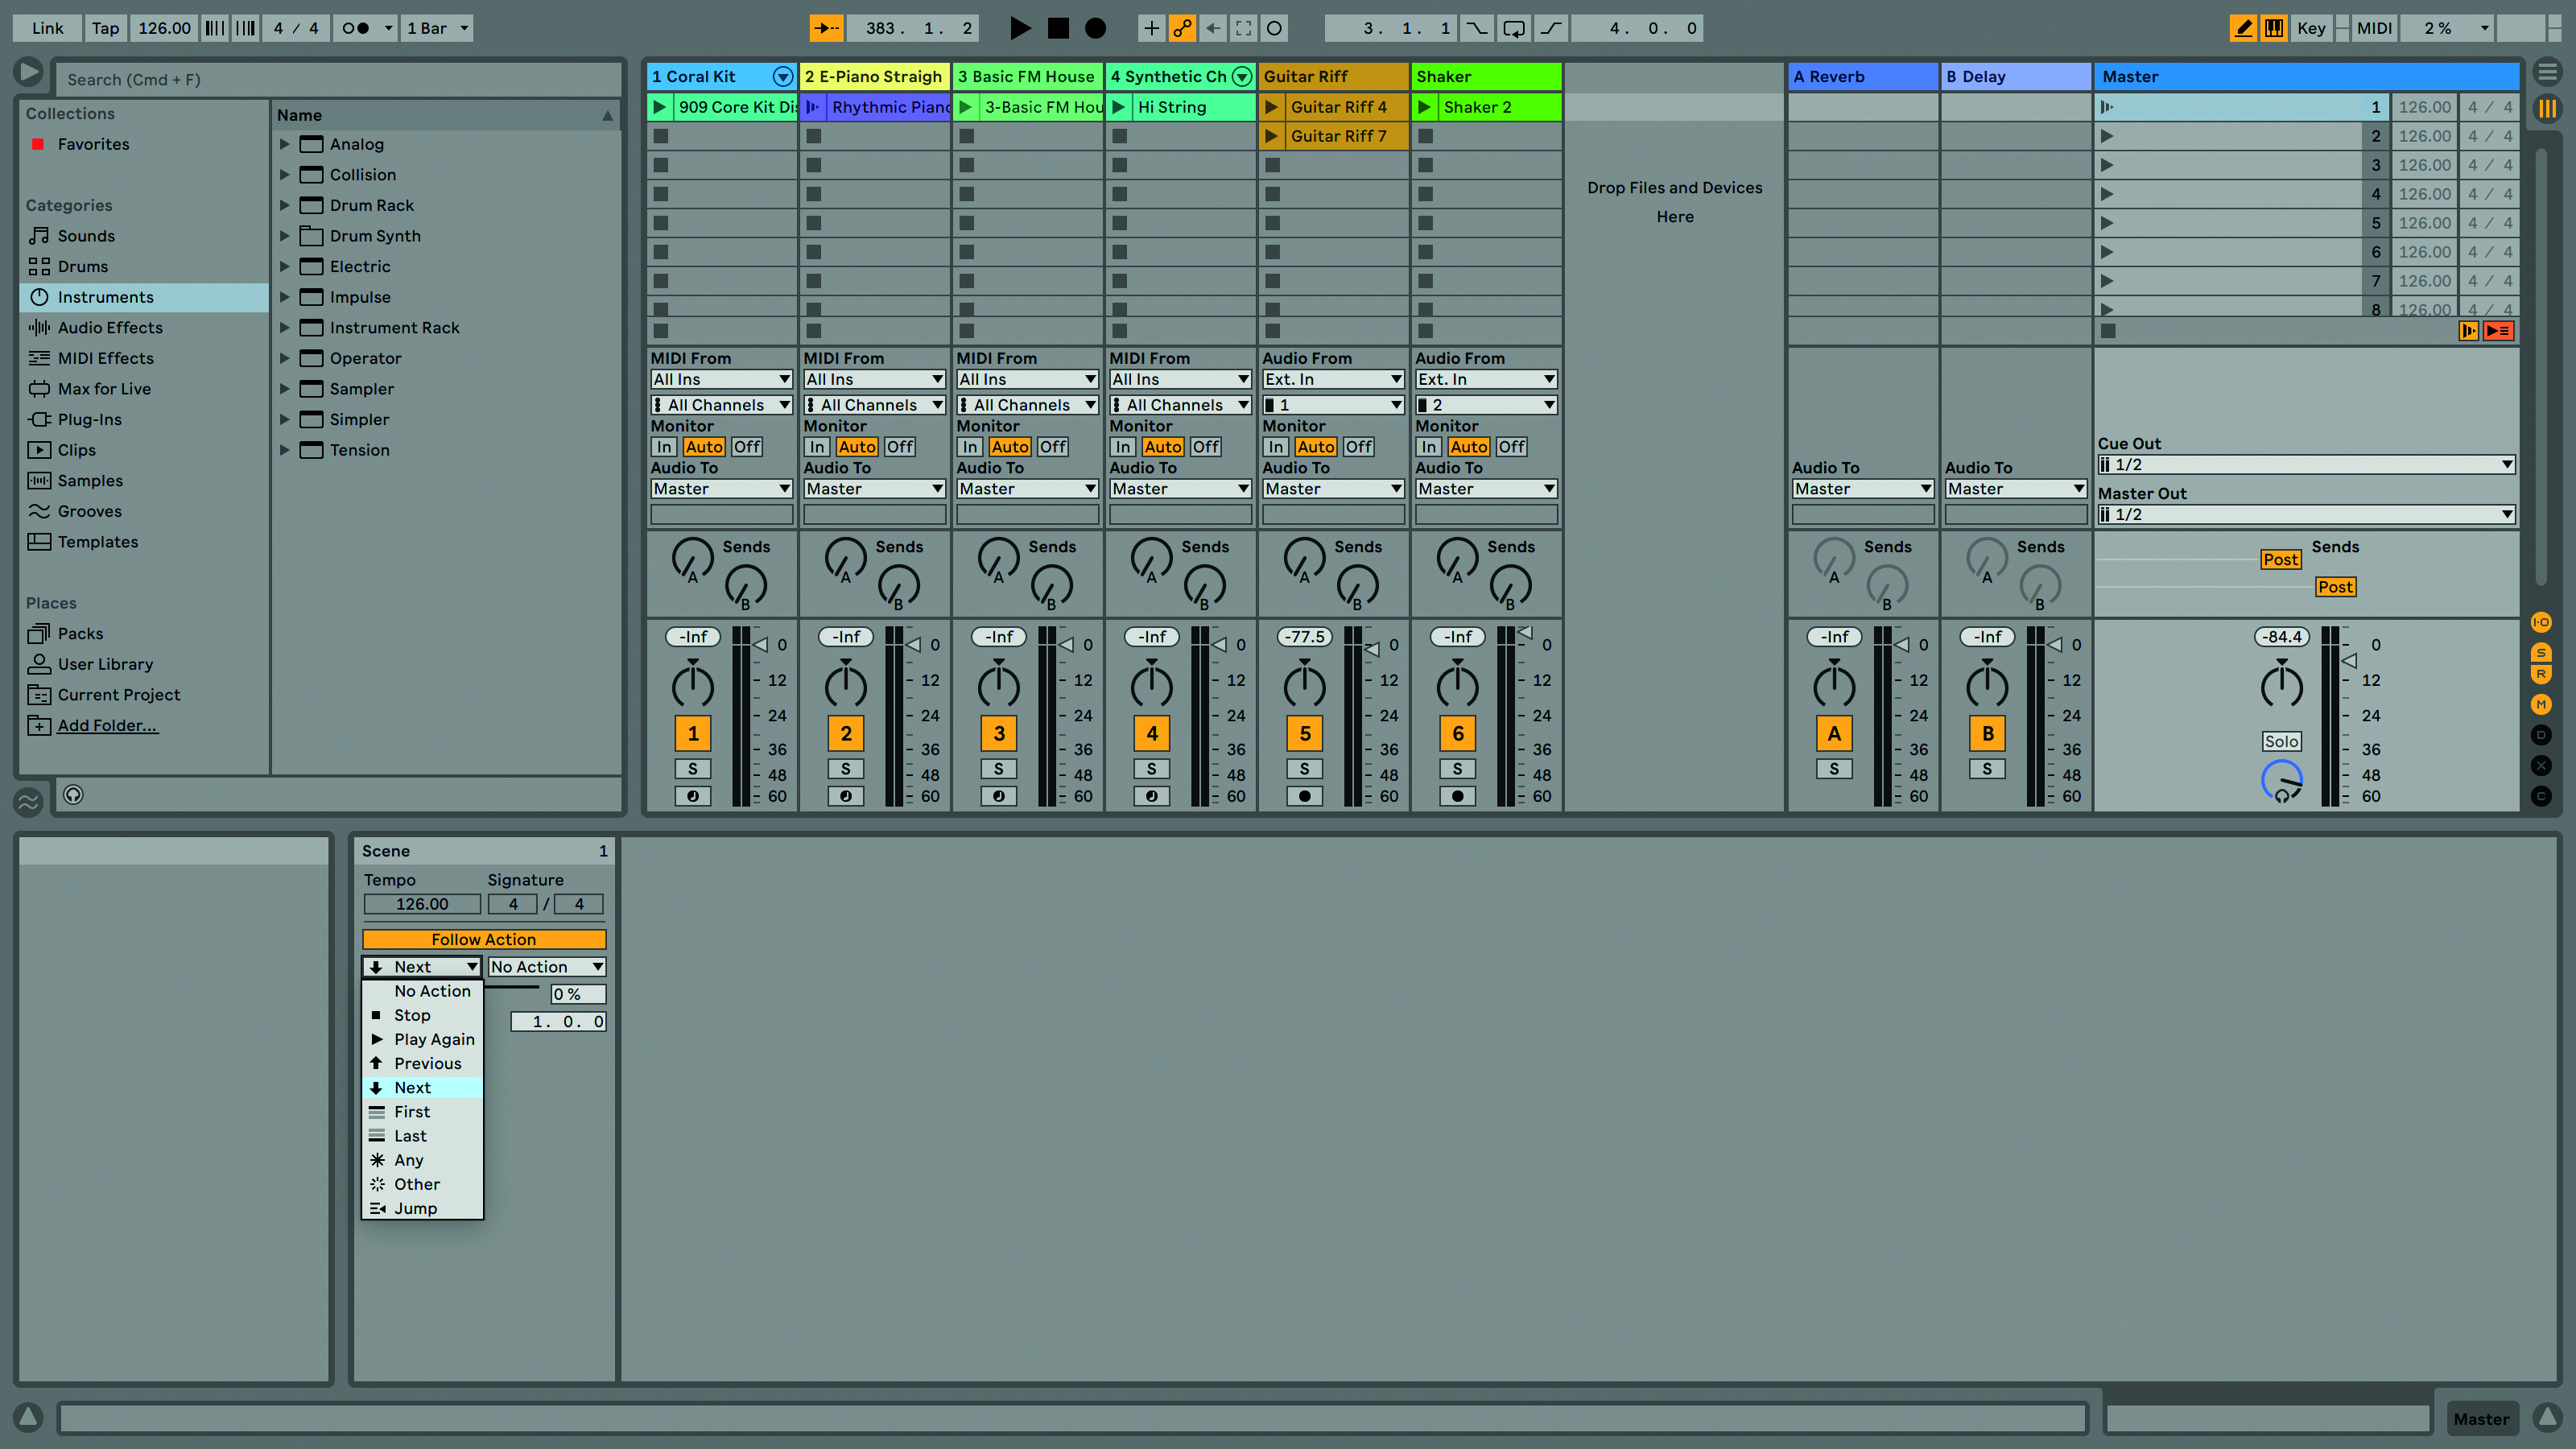Image resolution: width=2576 pixels, height=1449 pixels.
Task: Launch Shaker 2 clip
Action: coord(1425,107)
